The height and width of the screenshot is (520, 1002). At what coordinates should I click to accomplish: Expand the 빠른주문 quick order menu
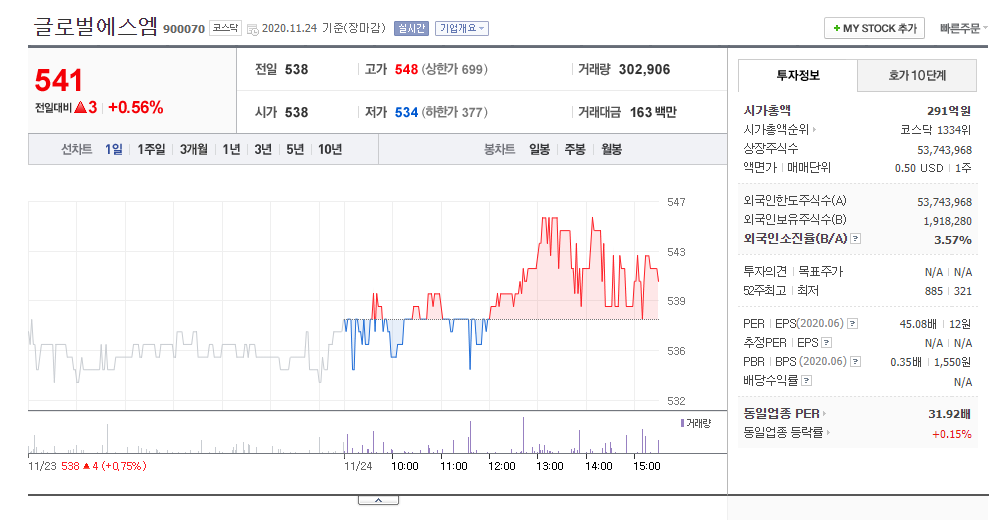click(x=963, y=28)
